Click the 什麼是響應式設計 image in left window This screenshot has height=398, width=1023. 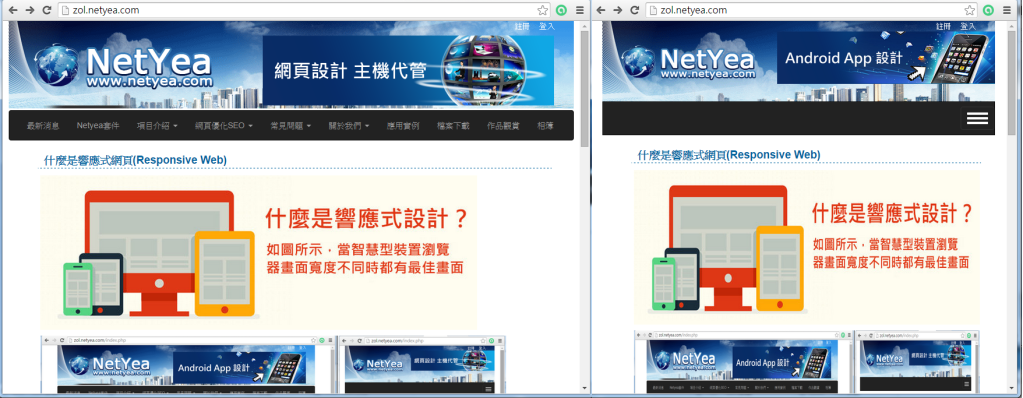point(258,253)
